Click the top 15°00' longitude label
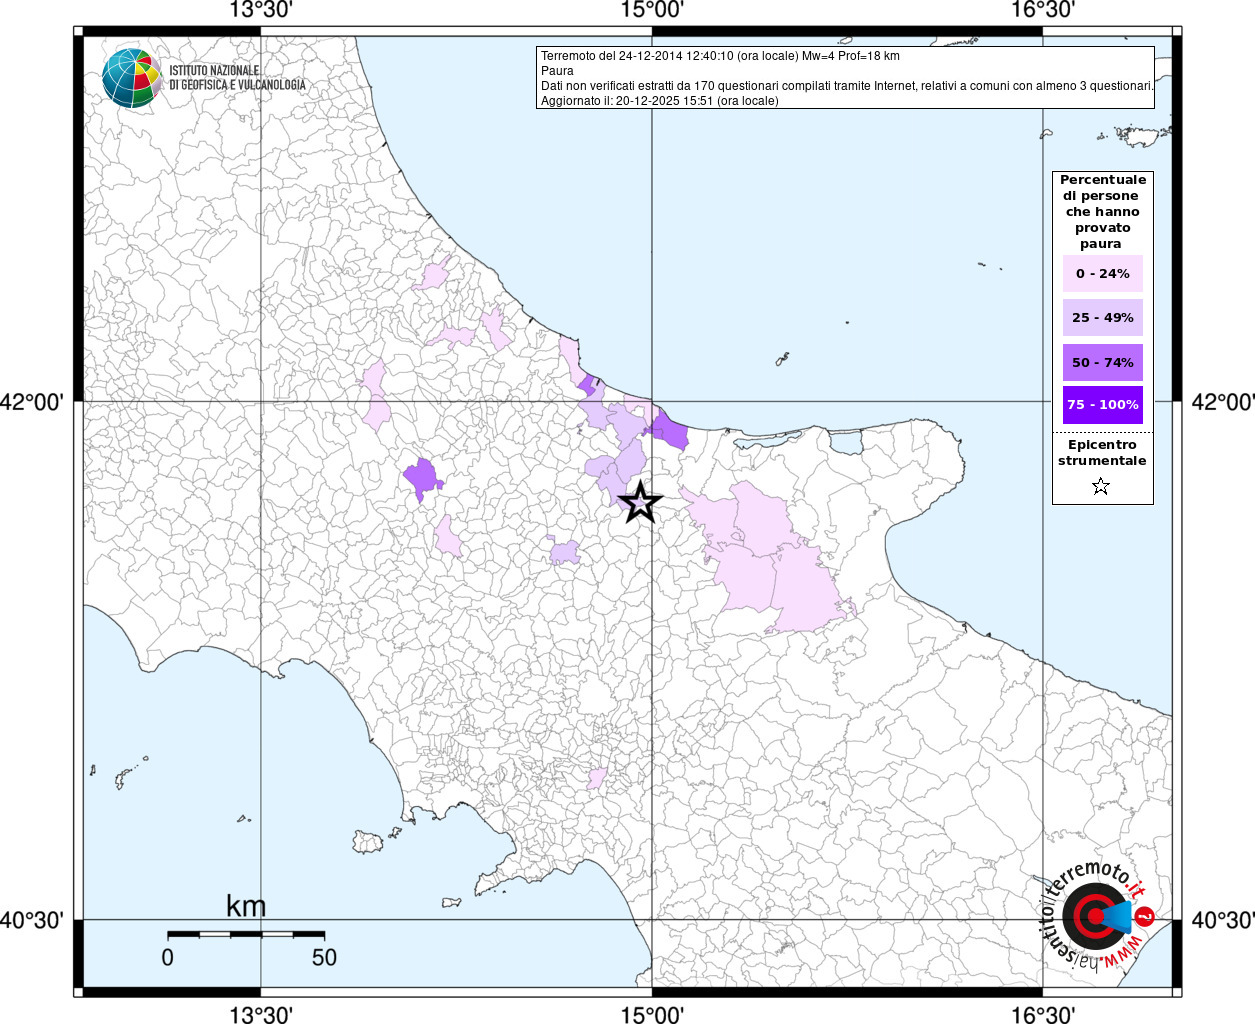Viewport: 1255px width, 1024px height. pyautogui.click(x=652, y=10)
